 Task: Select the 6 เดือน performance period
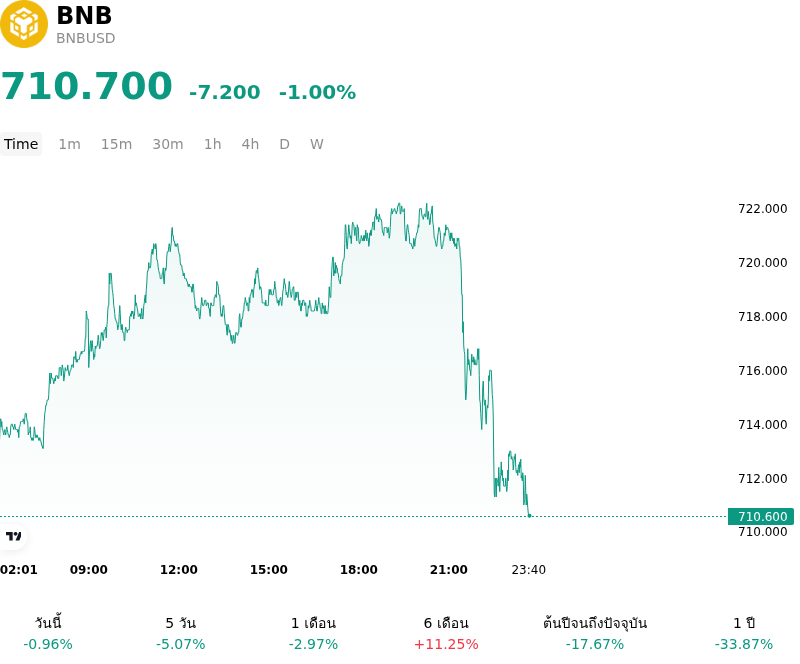coord(446,634)
